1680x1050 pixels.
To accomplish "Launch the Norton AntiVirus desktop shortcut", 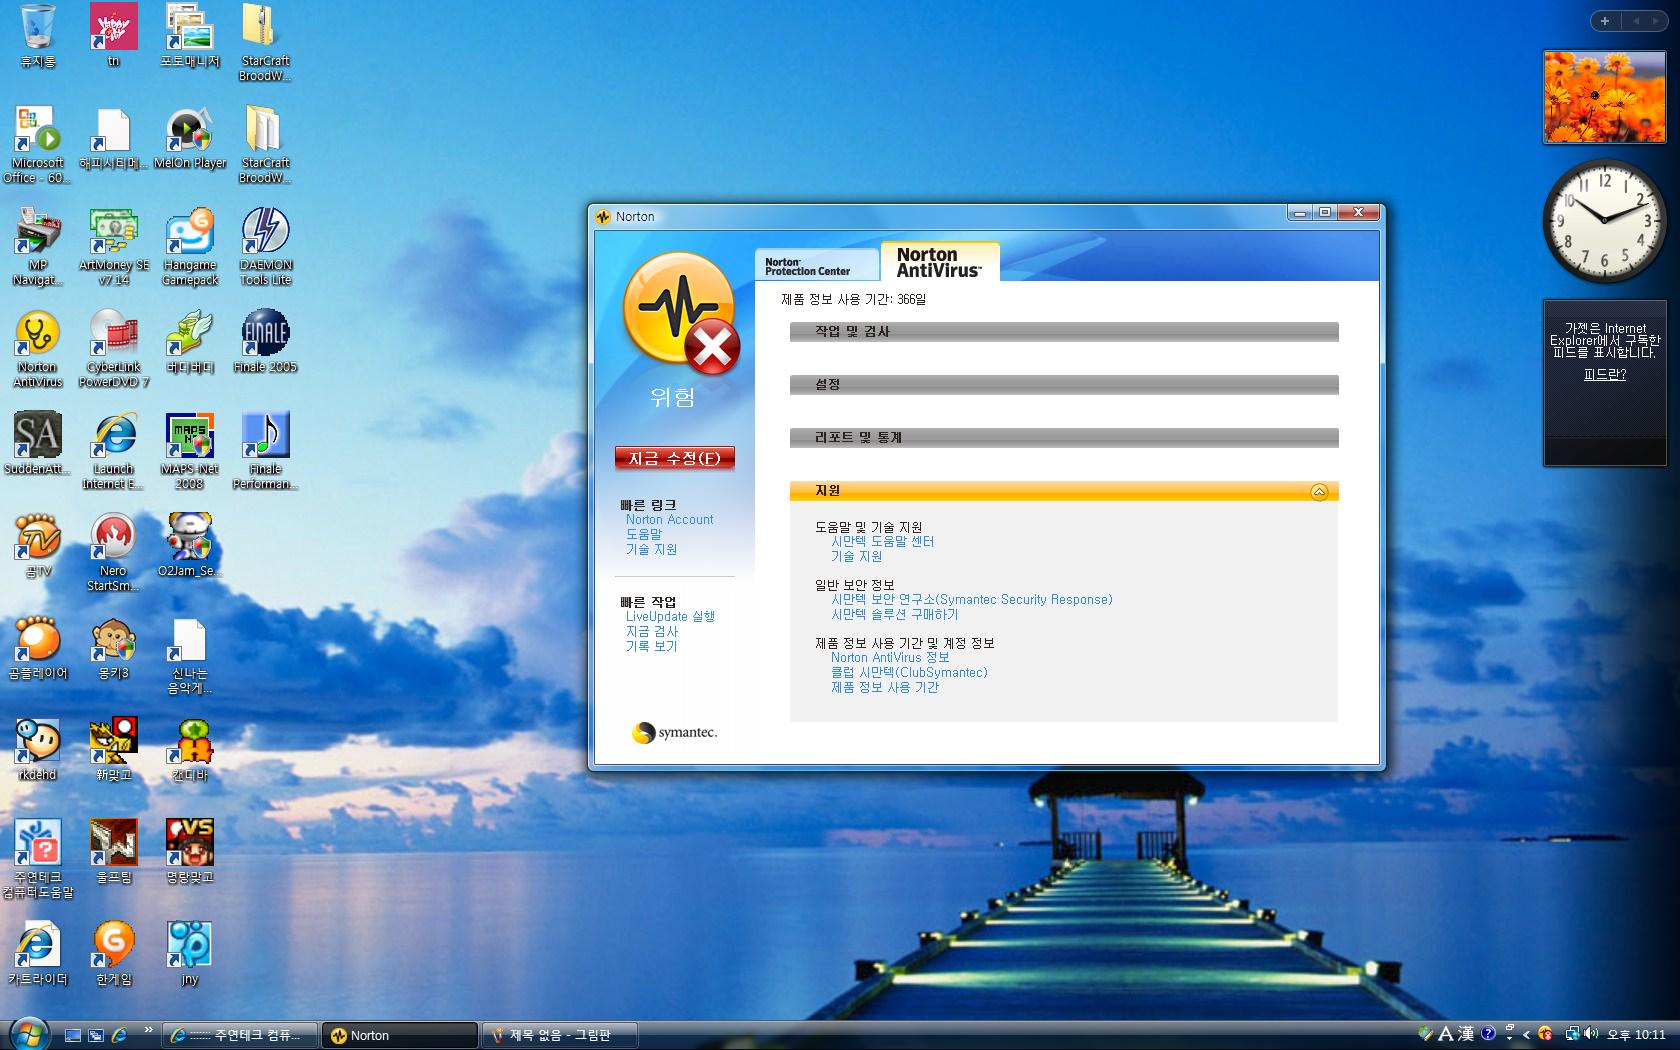I will (x=38, y=349).
